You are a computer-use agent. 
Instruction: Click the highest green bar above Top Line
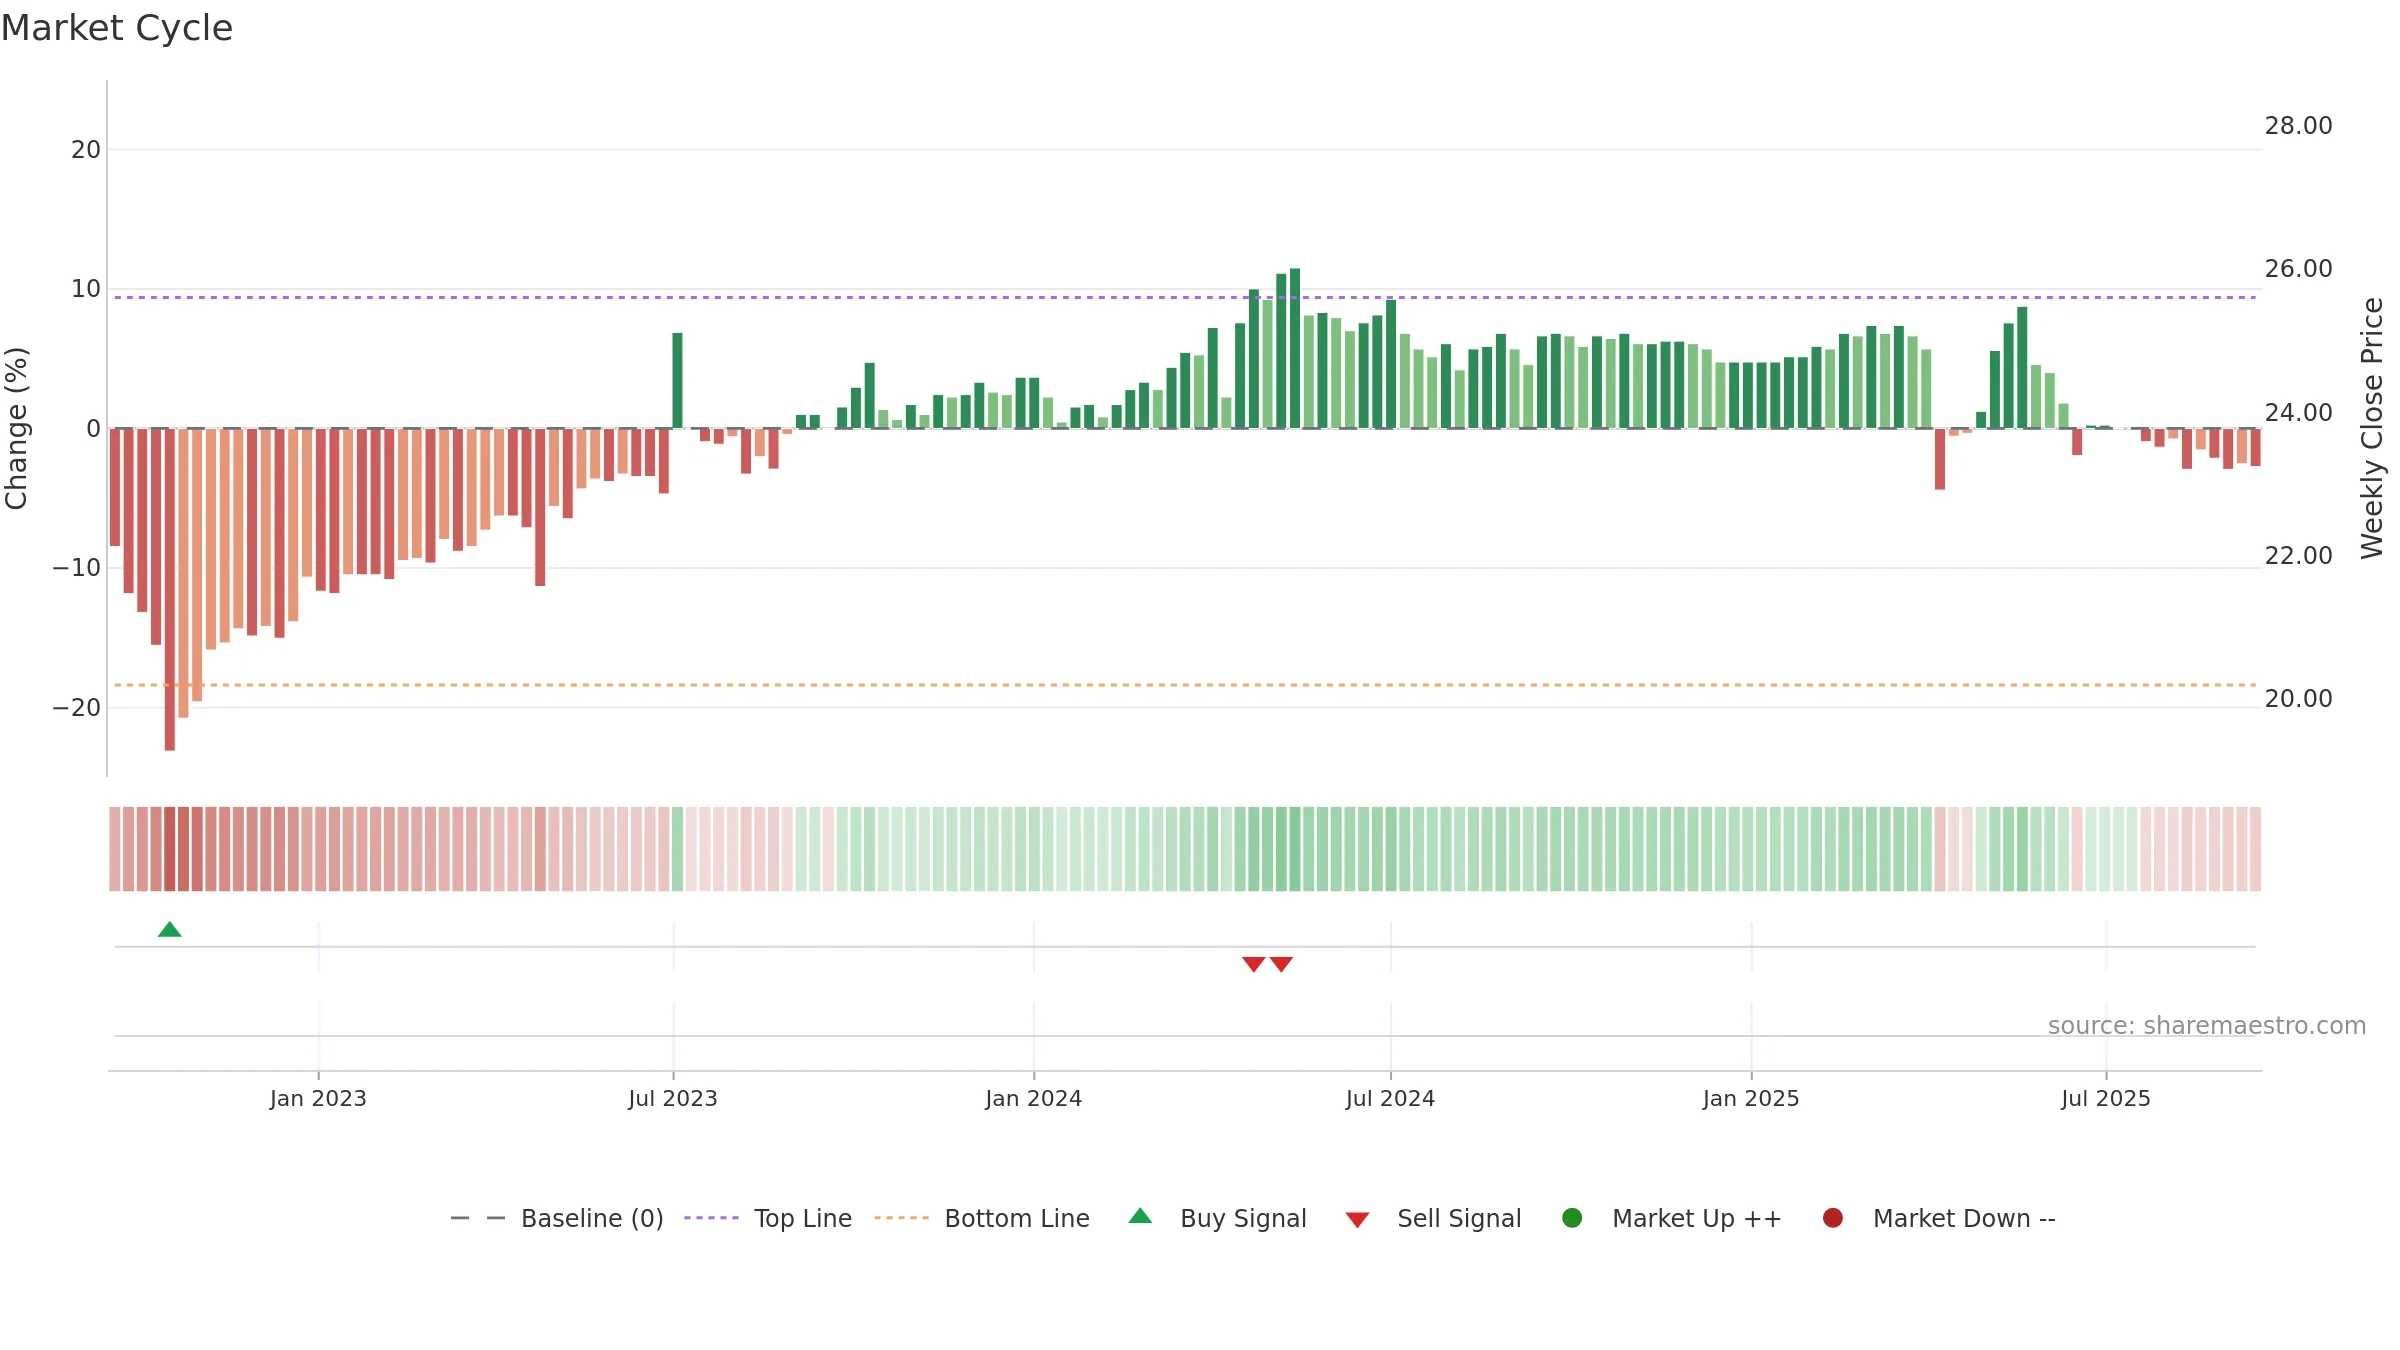pyautogui.click(x=1295, y=348)
